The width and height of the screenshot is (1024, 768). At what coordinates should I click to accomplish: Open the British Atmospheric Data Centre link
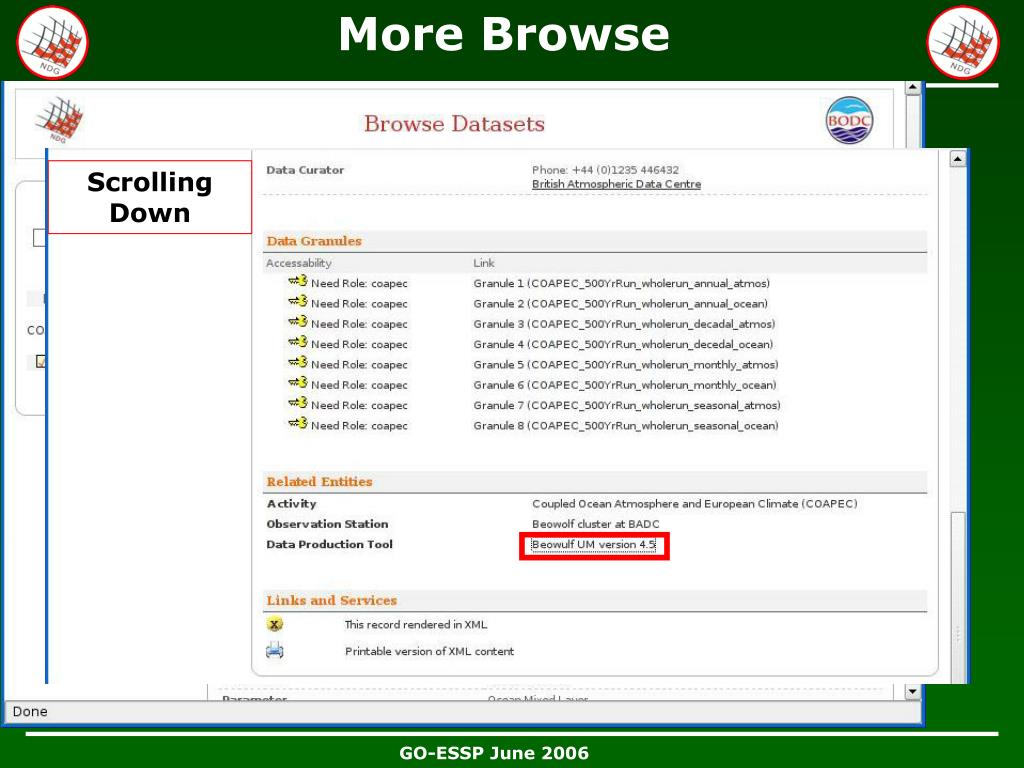(x=616, y=184)
